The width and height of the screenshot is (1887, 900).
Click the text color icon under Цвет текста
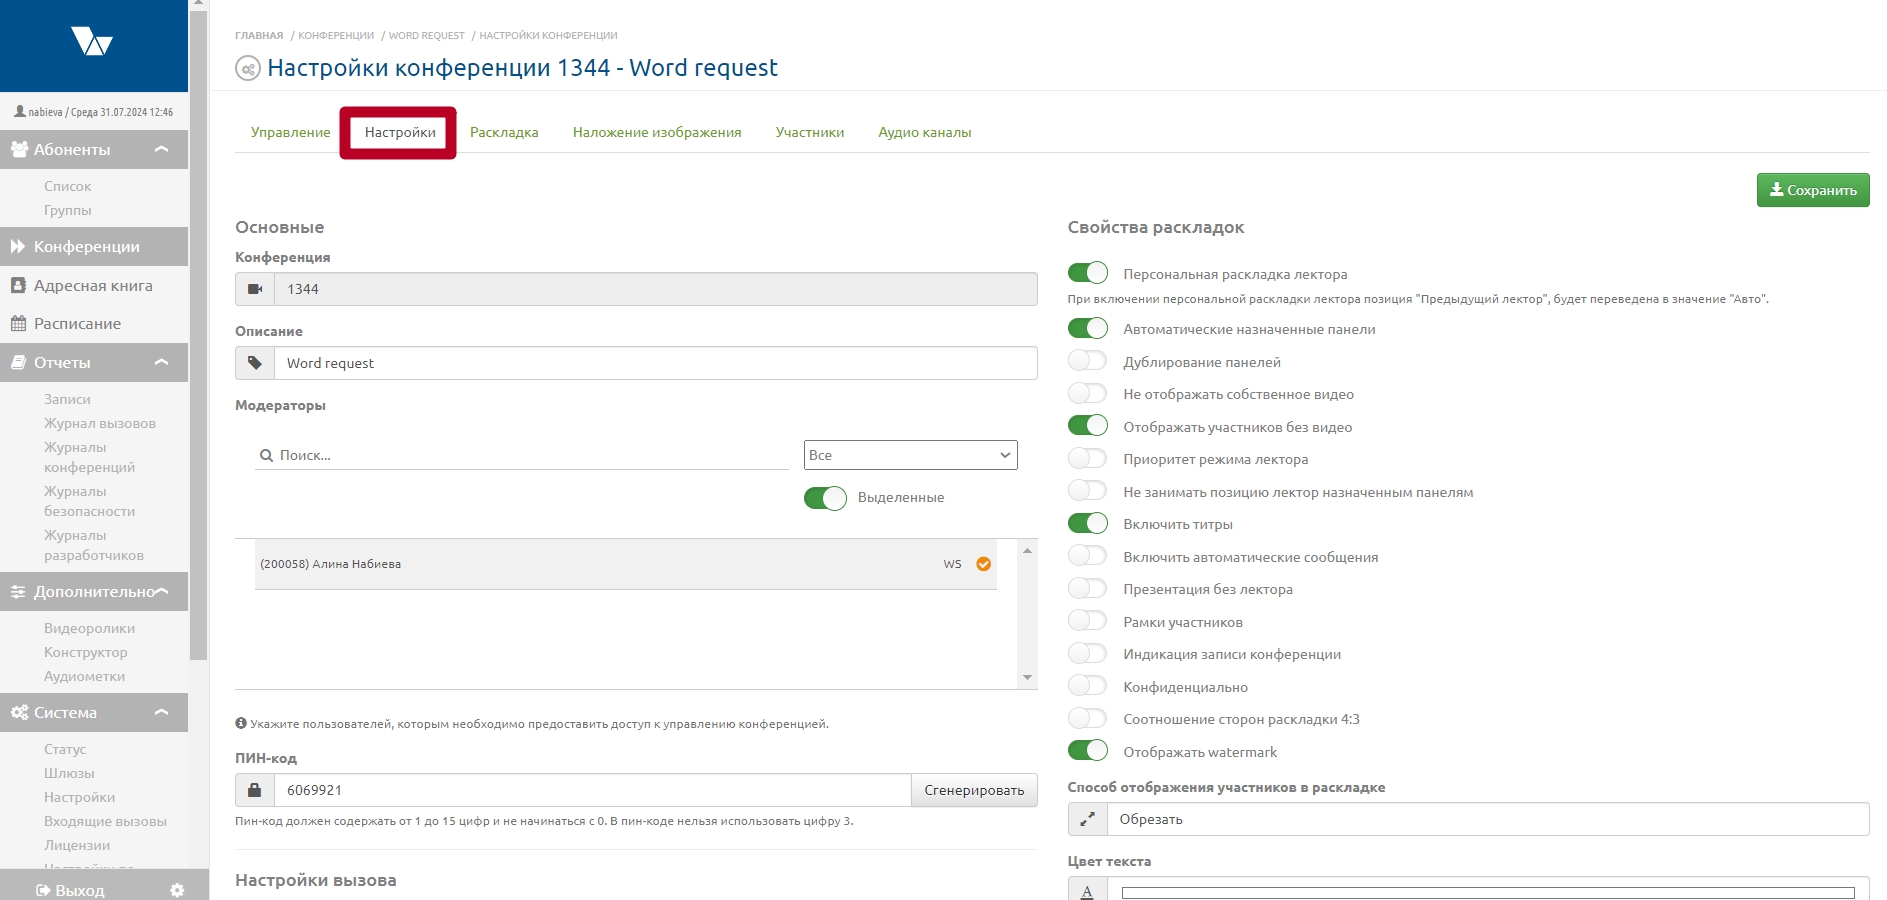(x=1088, y=890)
